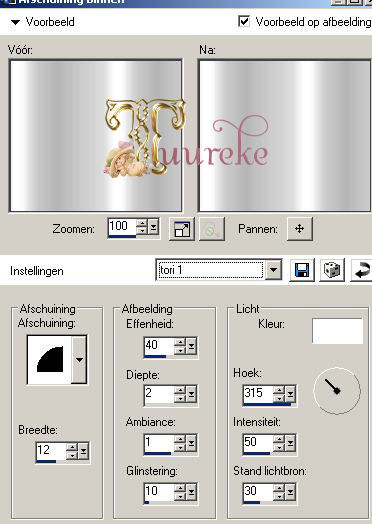Viewport: 372px width, 524px height.
Task: Edit the Ambiance value field
Action: coord(159,442)
